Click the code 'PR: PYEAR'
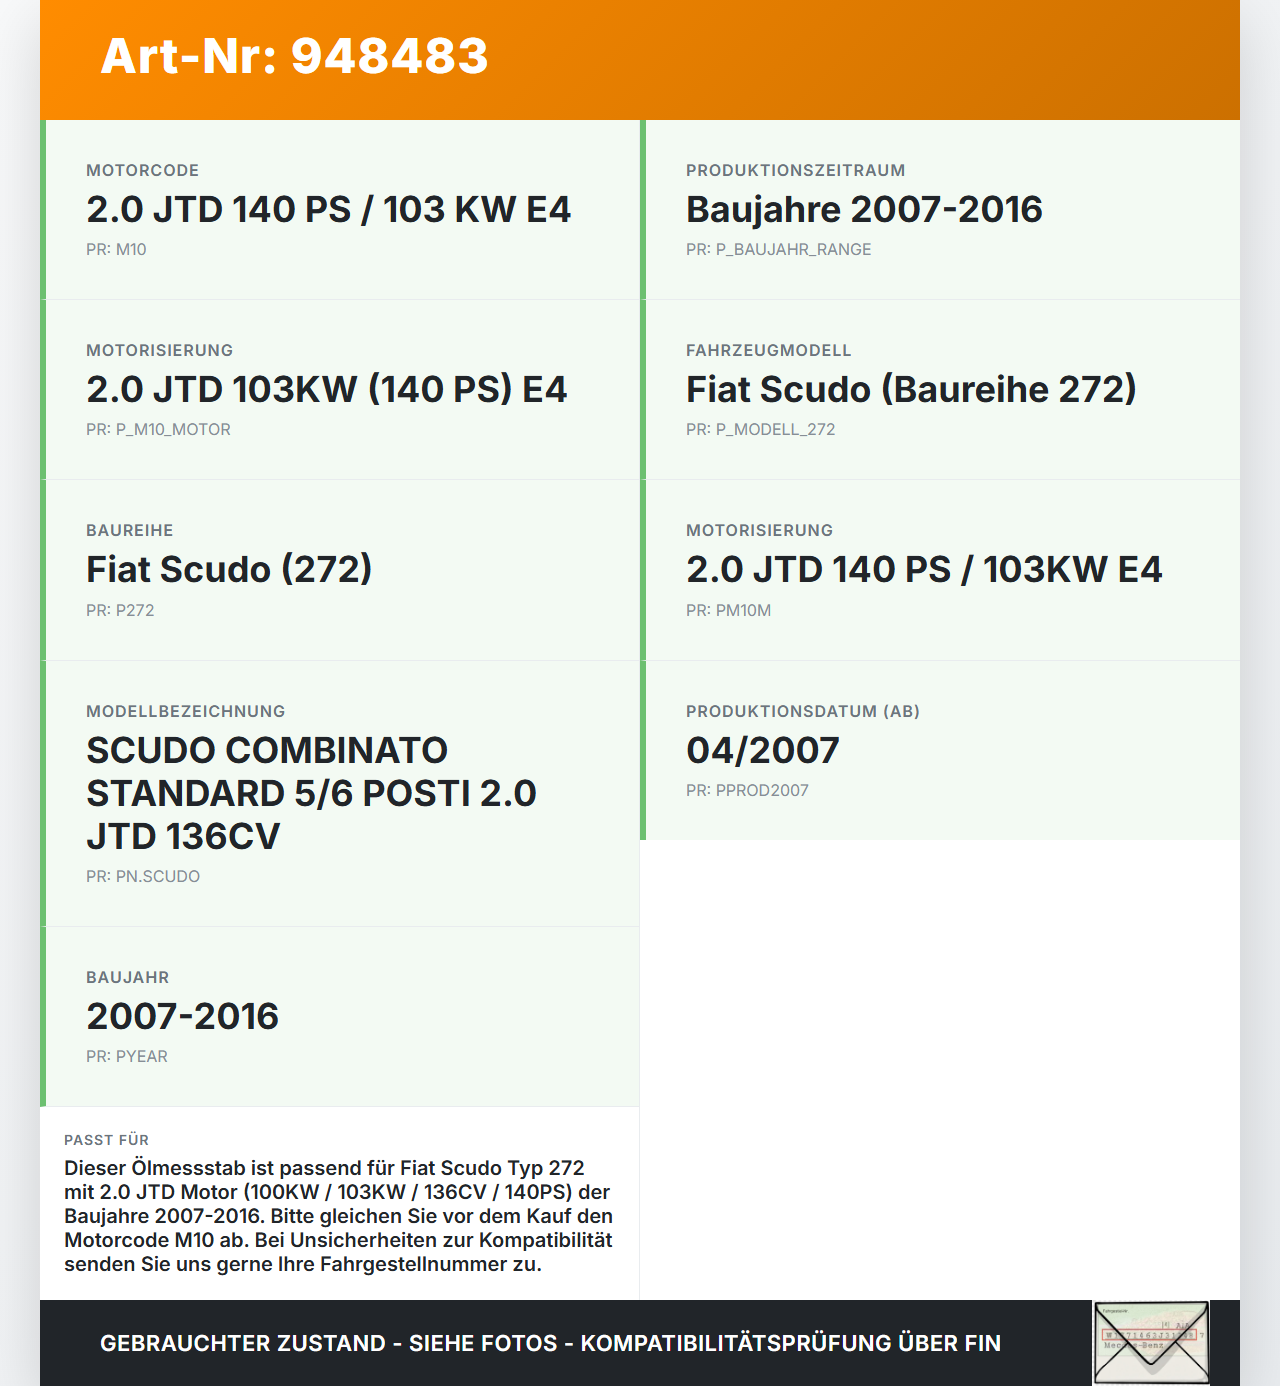1280x1387 pixels. pos(127,1057)
